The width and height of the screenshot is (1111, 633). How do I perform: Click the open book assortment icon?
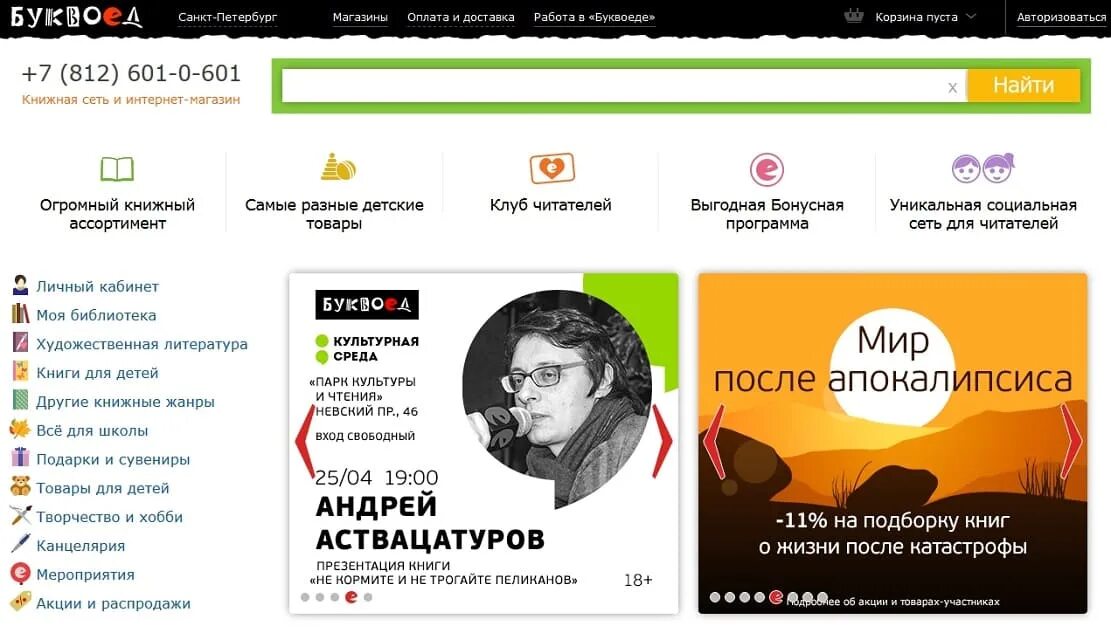(117, 169)
